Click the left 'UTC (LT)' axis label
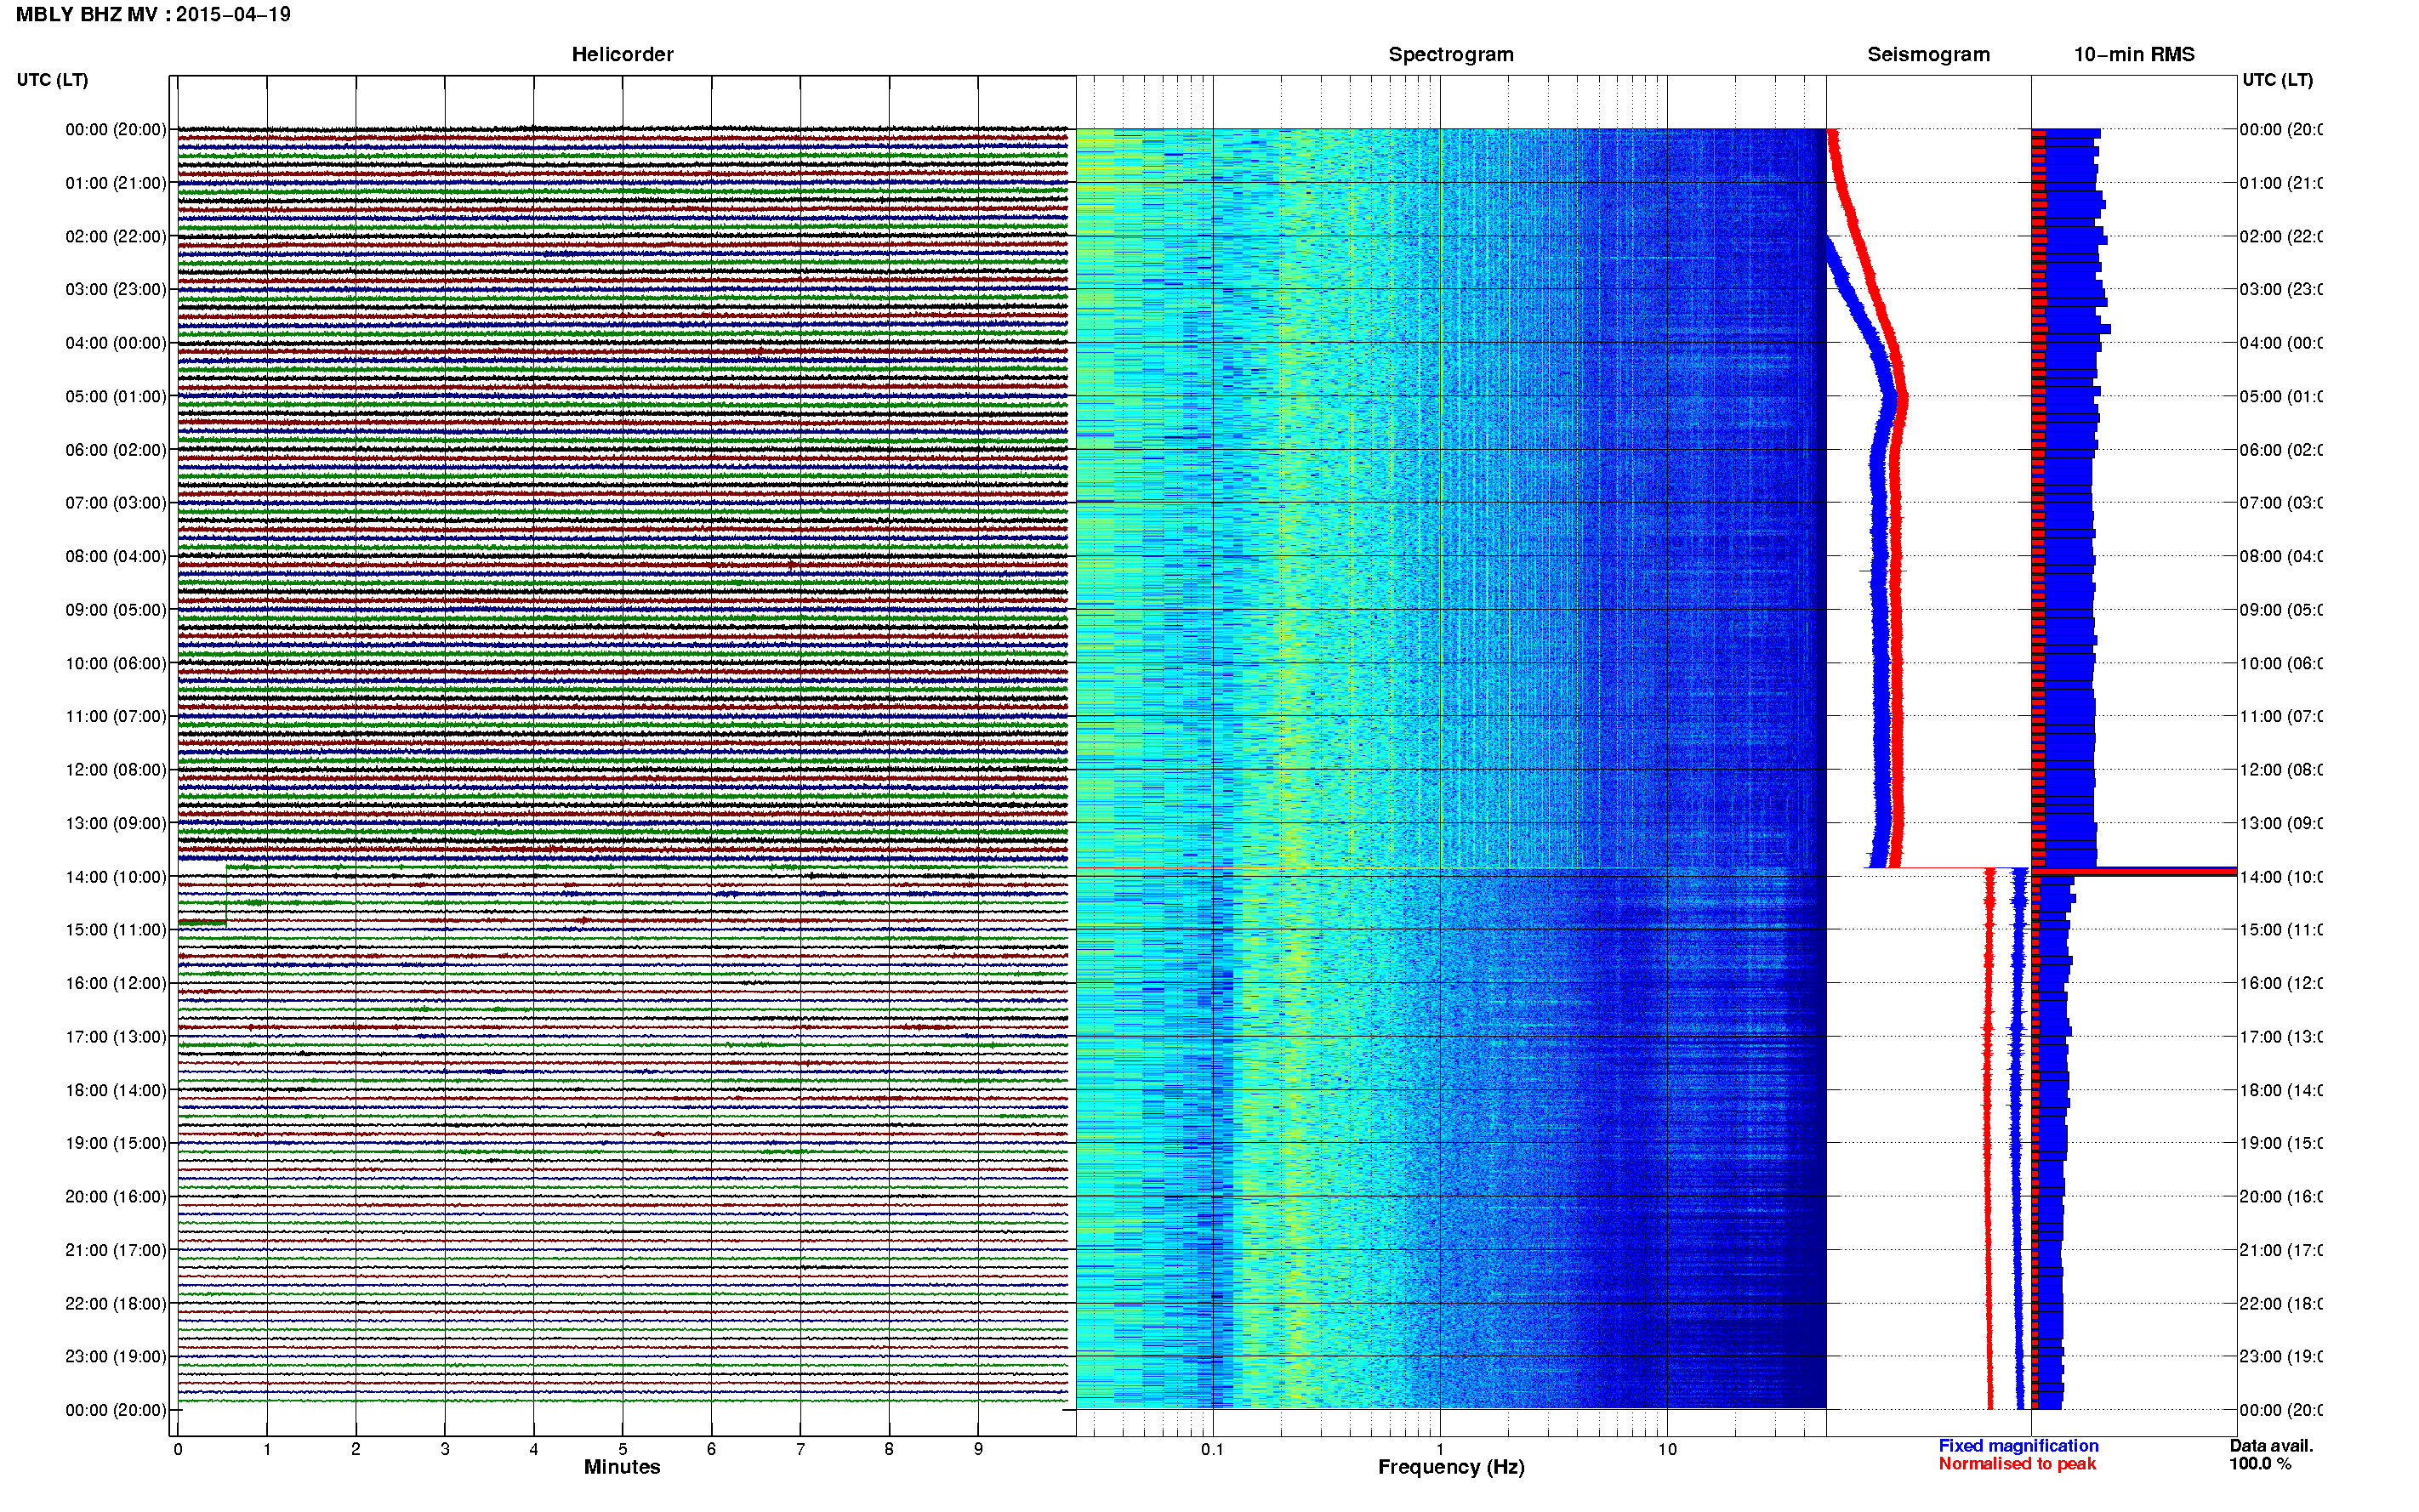The image size is (2419, 1512). point(52,80)
